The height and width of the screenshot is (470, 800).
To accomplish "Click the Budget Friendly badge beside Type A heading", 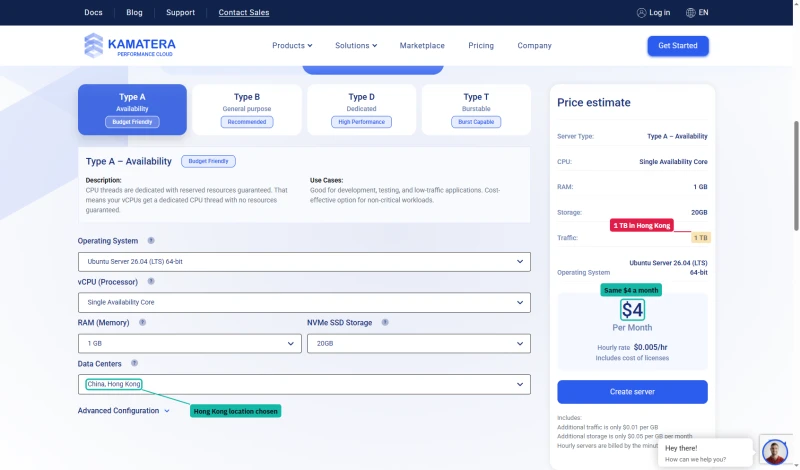I will click(208, 161).
